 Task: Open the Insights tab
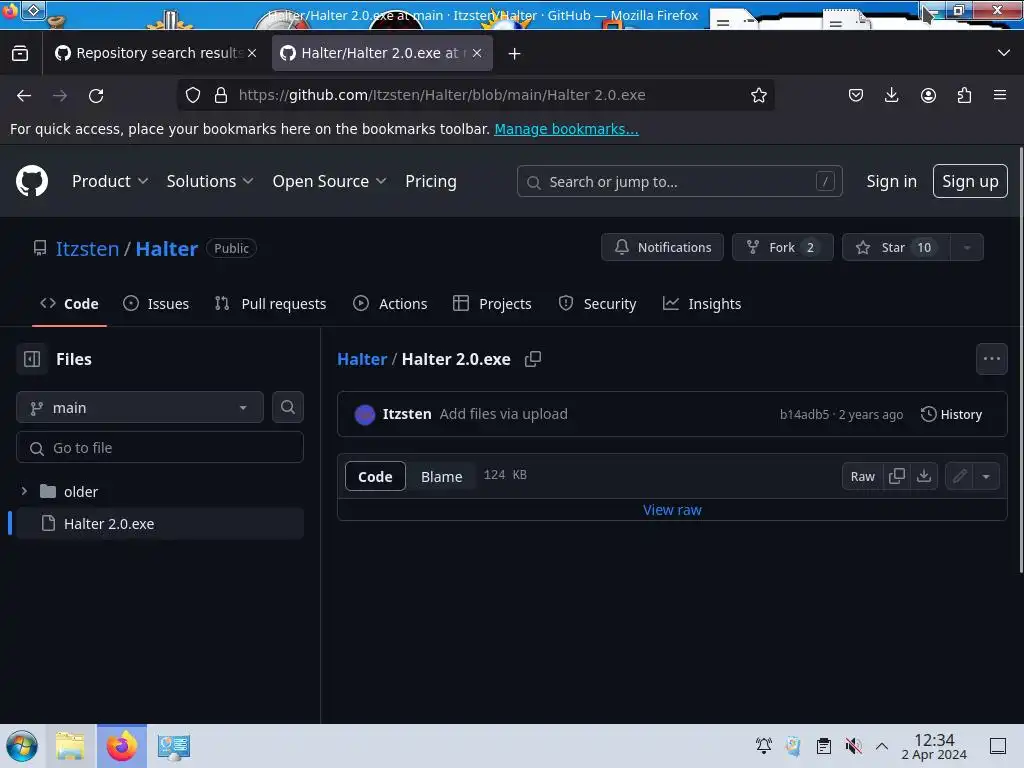pyautogui.click(x=702, y=304)
